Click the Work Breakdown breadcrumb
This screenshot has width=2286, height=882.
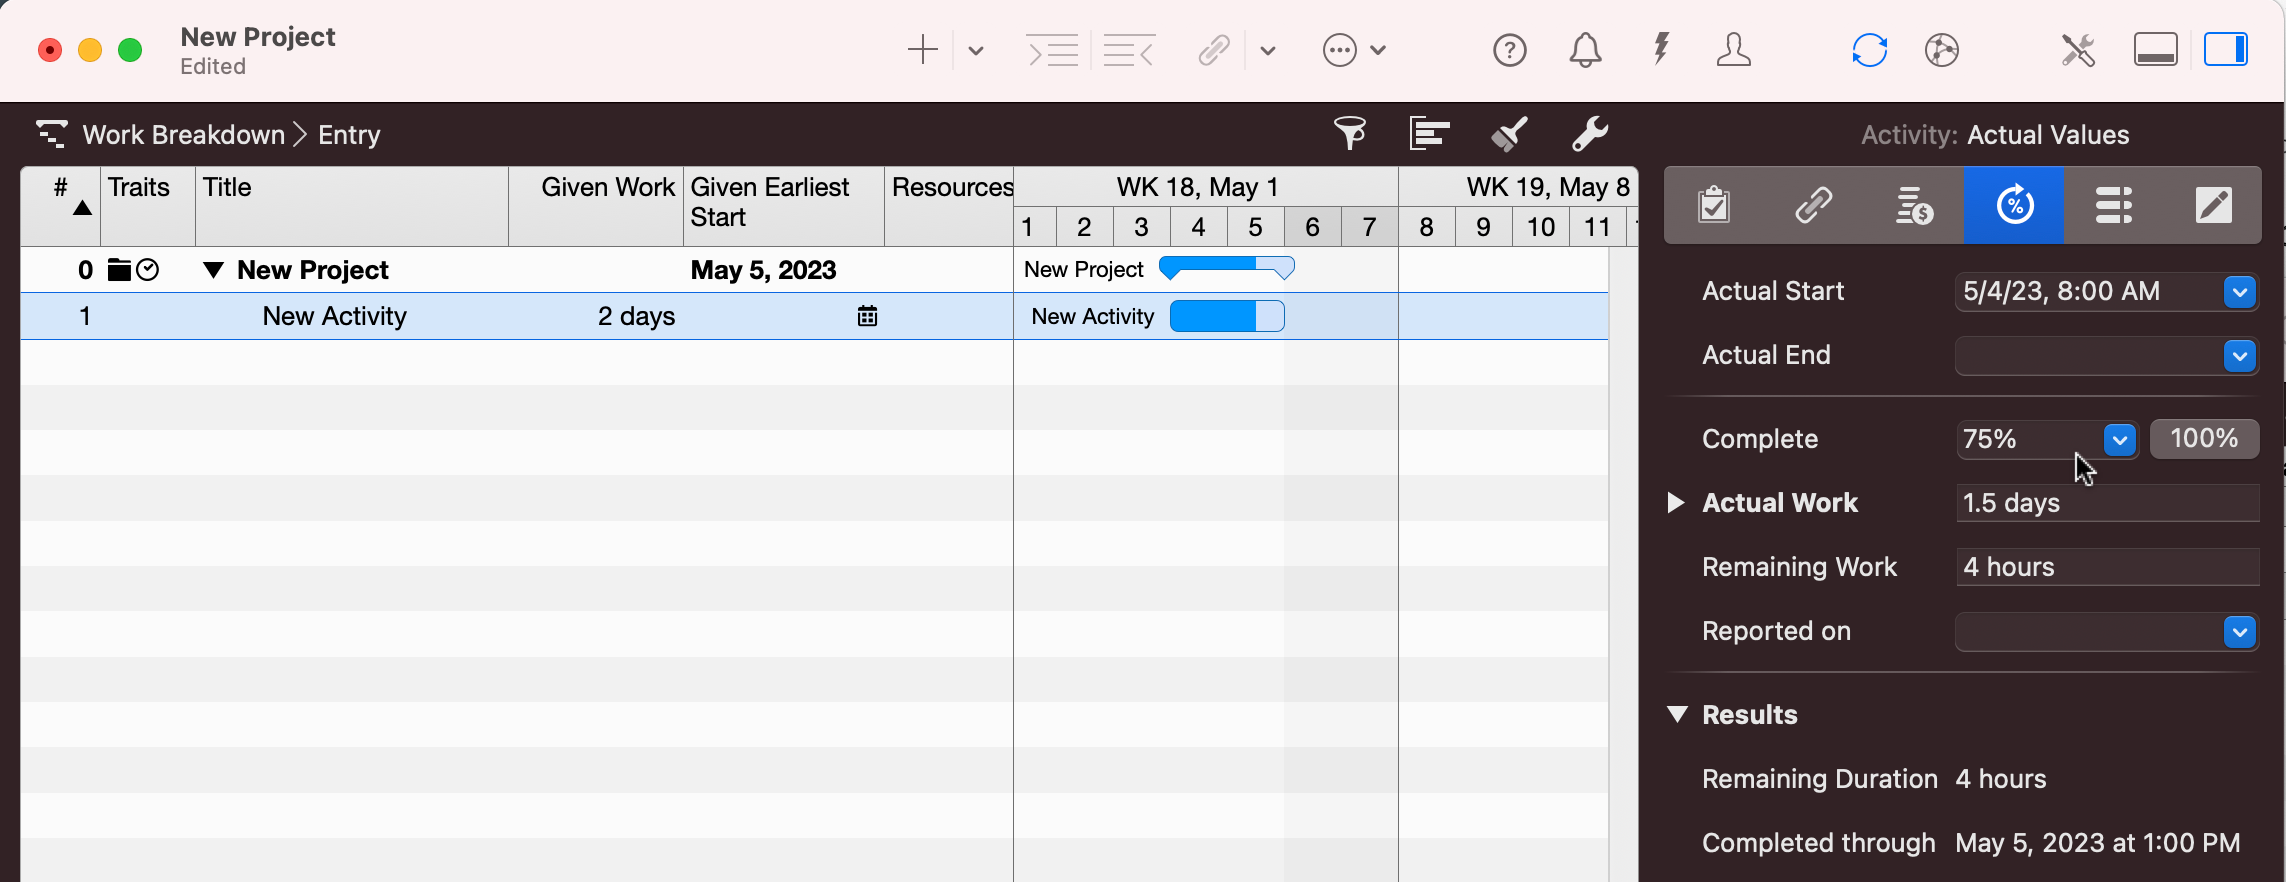pyautogui.click(x=183, y=135)
